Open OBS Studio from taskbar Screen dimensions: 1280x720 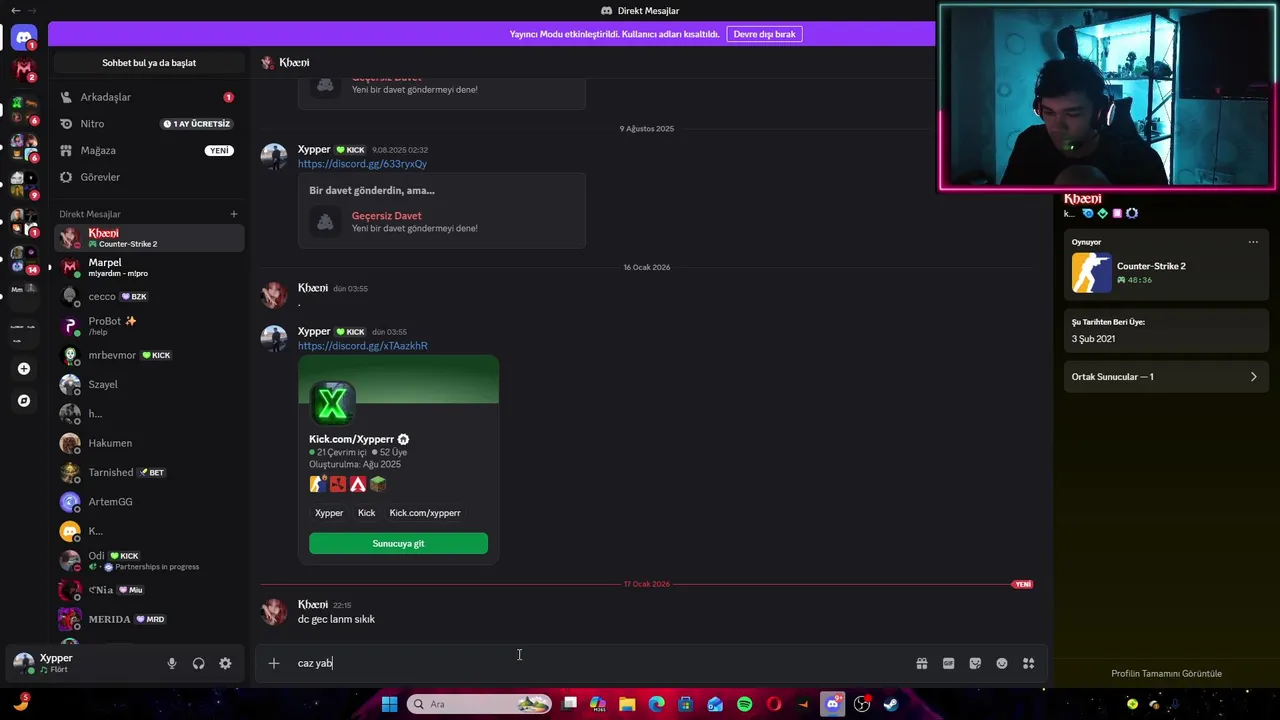click(x=862, y=704)
